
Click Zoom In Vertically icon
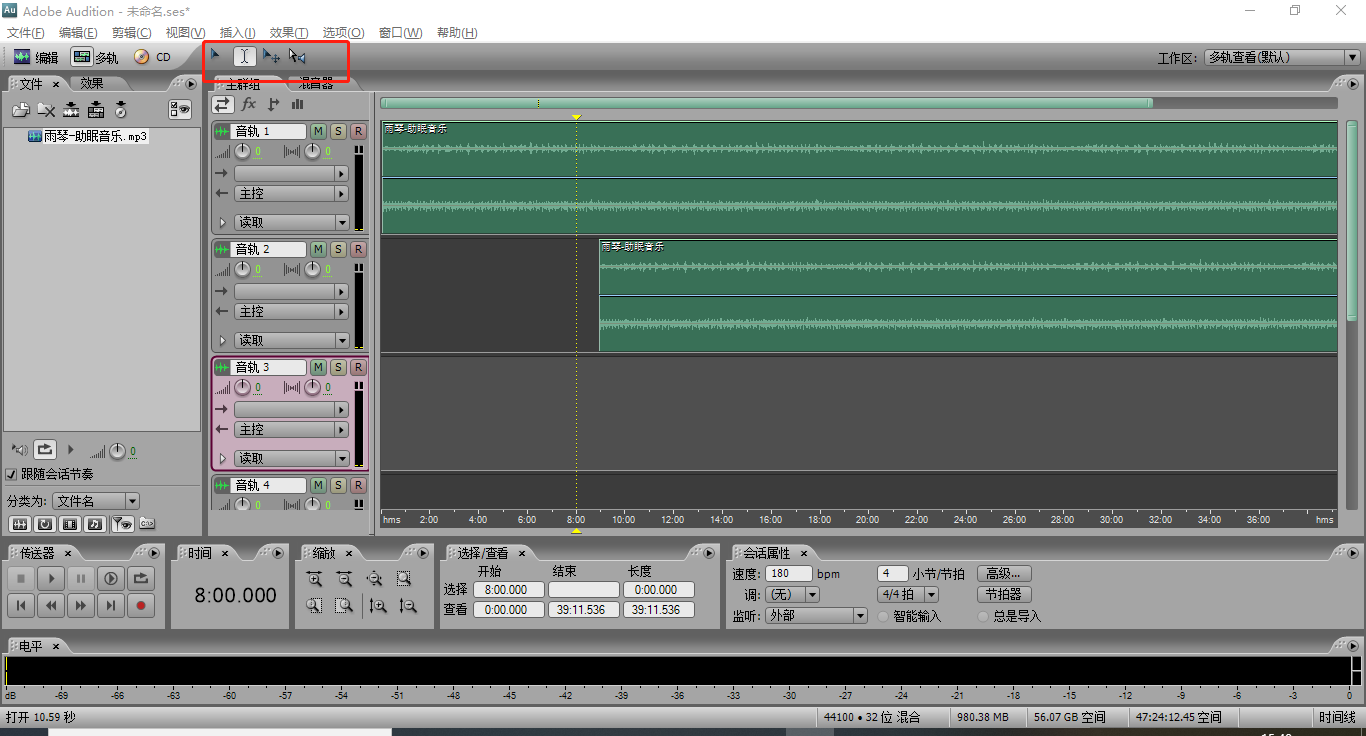coord(377,605)
